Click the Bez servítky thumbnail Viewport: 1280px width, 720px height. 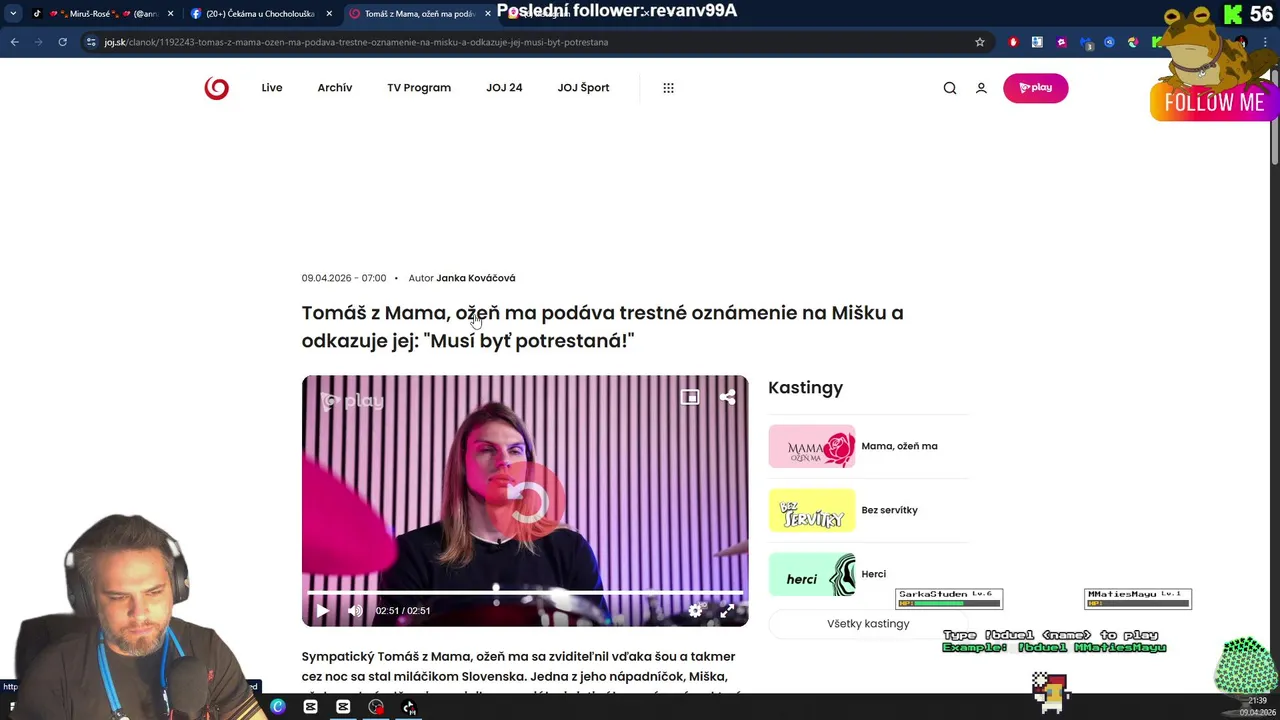[x=812, y=510]
